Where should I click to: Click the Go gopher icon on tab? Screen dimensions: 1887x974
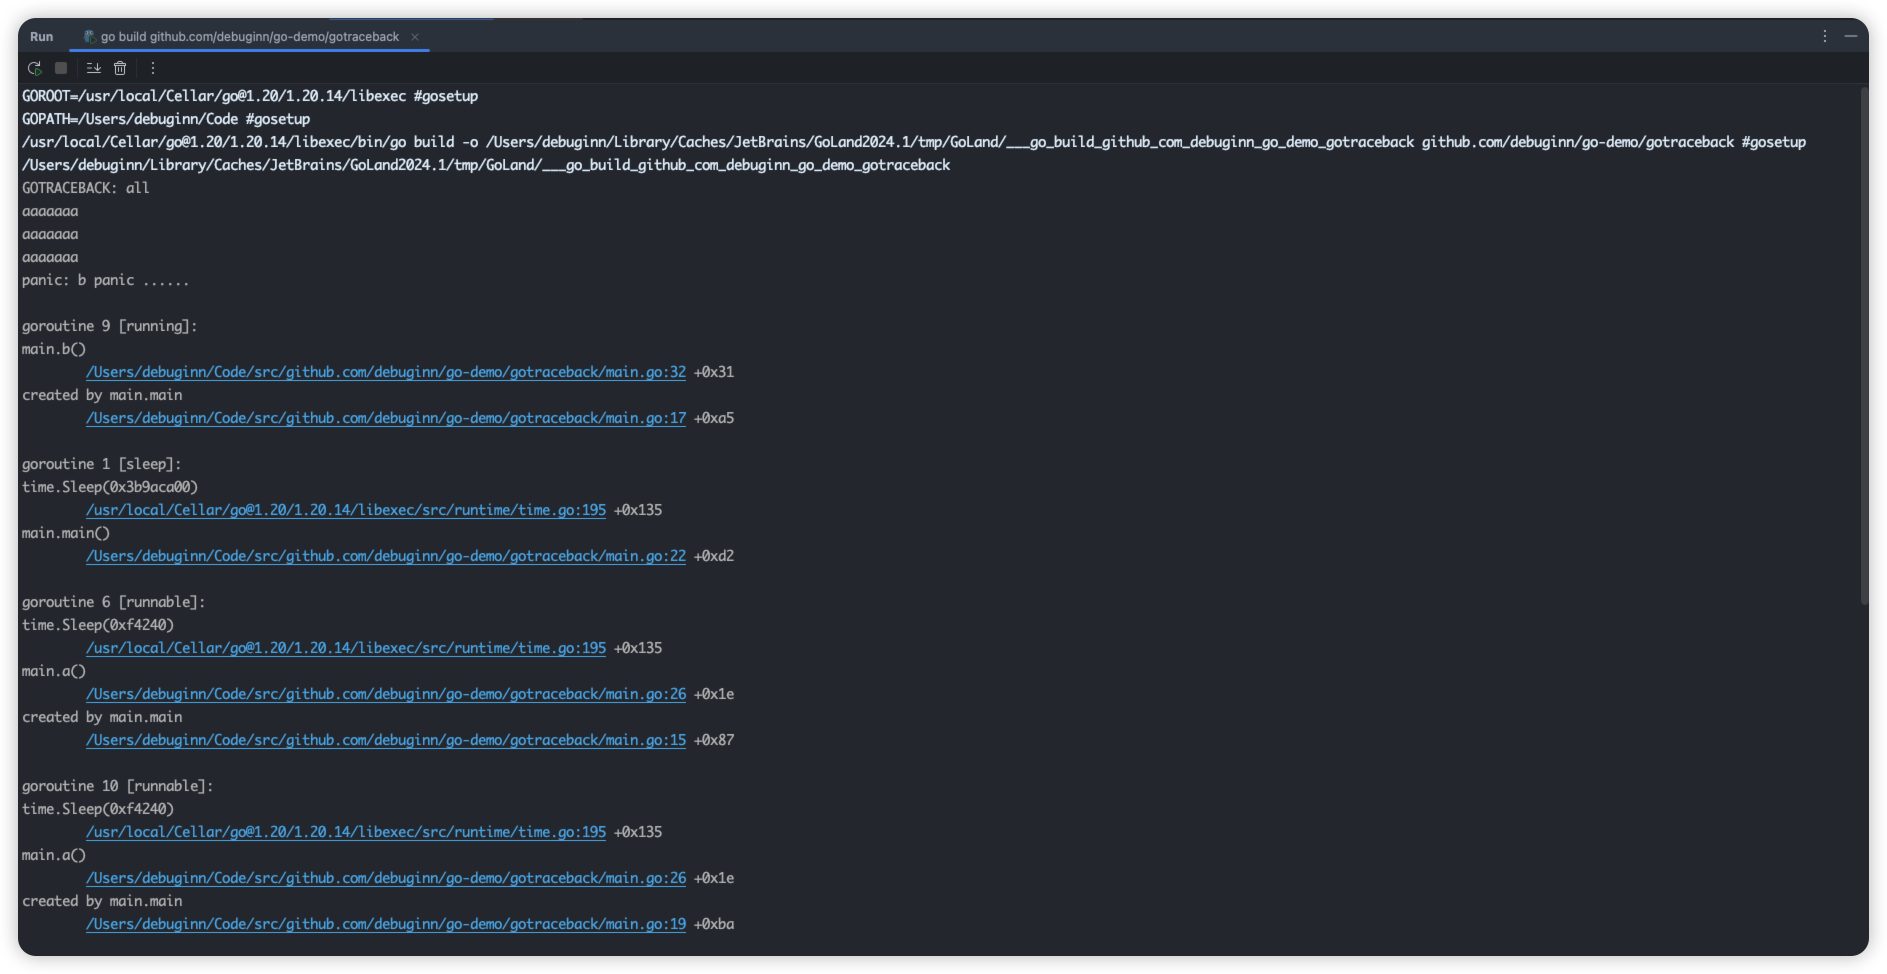click(89, 37)
